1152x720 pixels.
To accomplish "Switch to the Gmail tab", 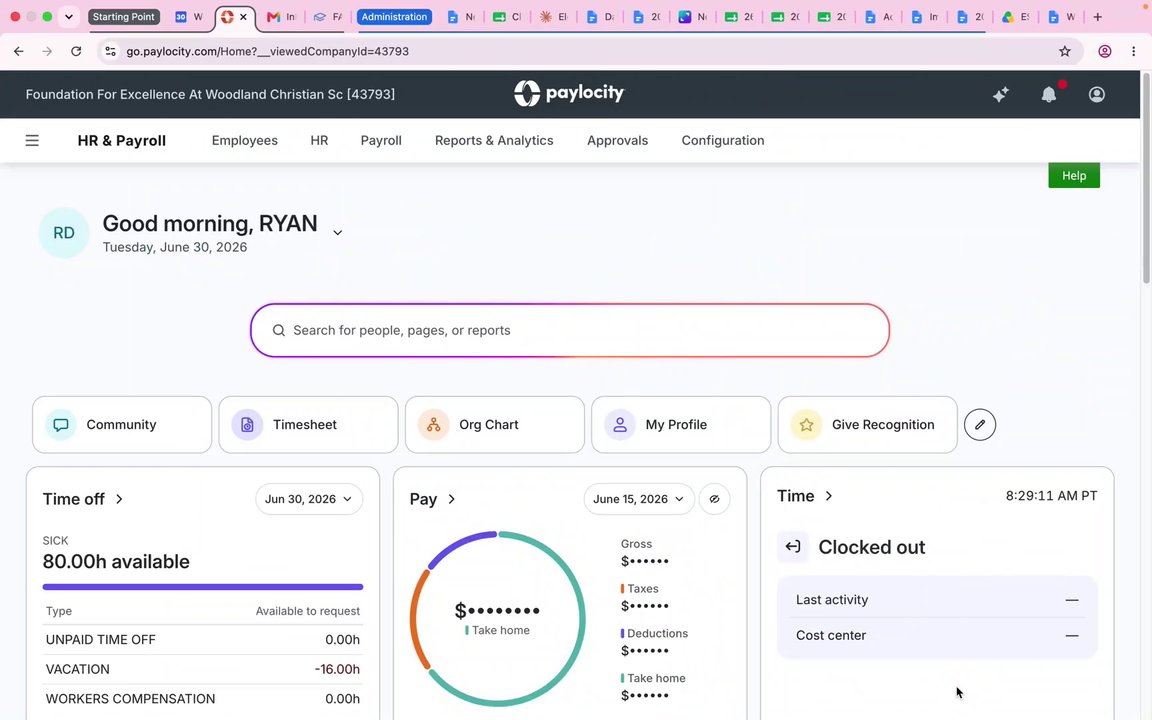I will click(281, 17).
